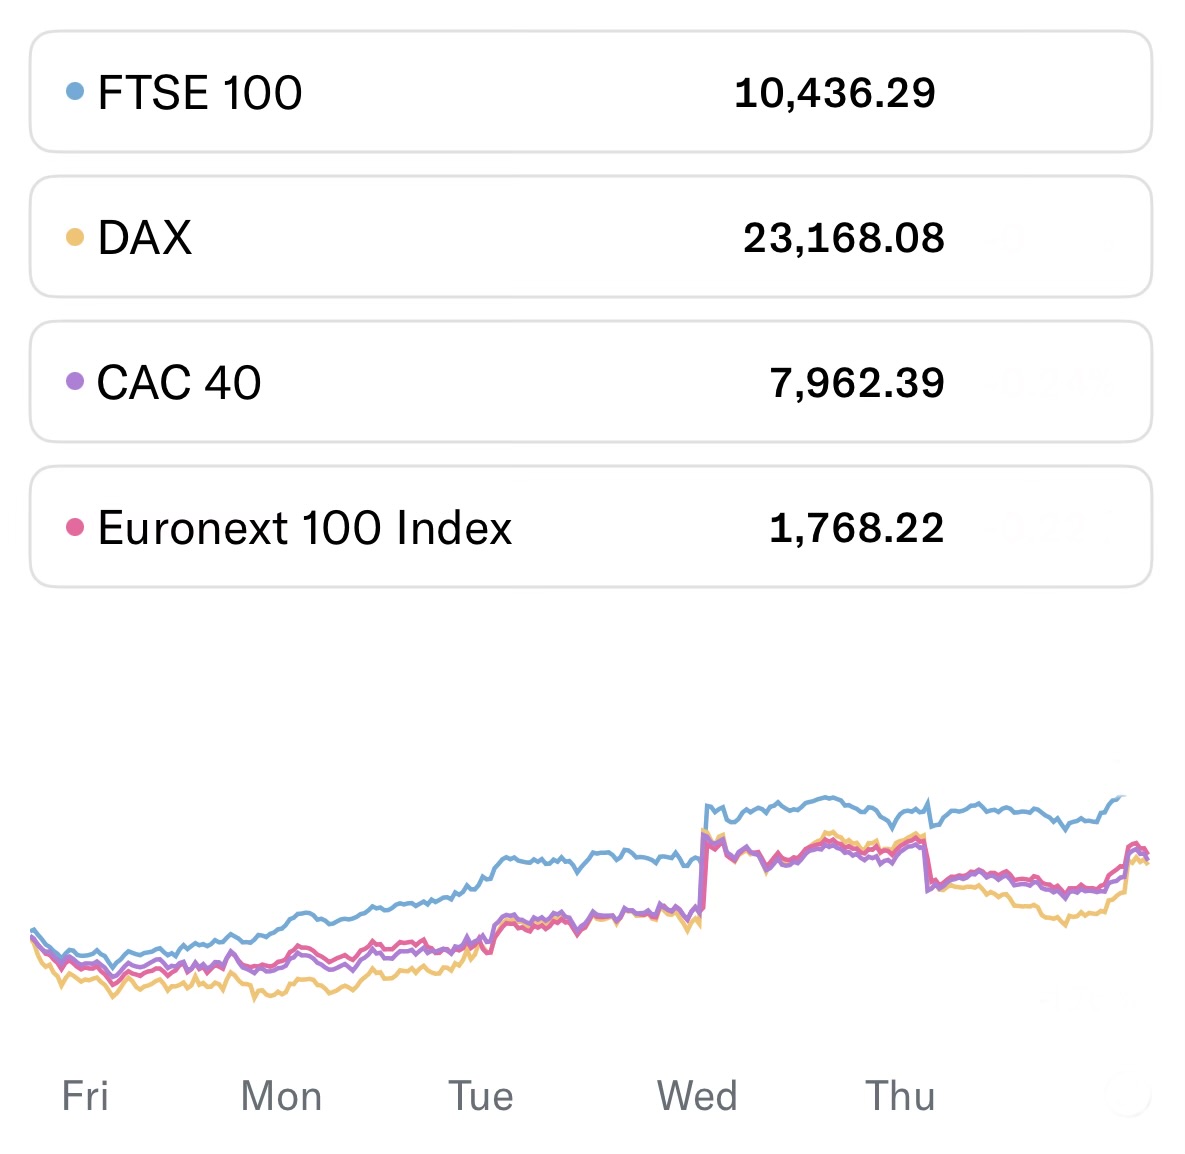The width and height of the screenshot is (1185, 1154).
Task: Open the CAC 40 index name
Action: click(179, 383)
